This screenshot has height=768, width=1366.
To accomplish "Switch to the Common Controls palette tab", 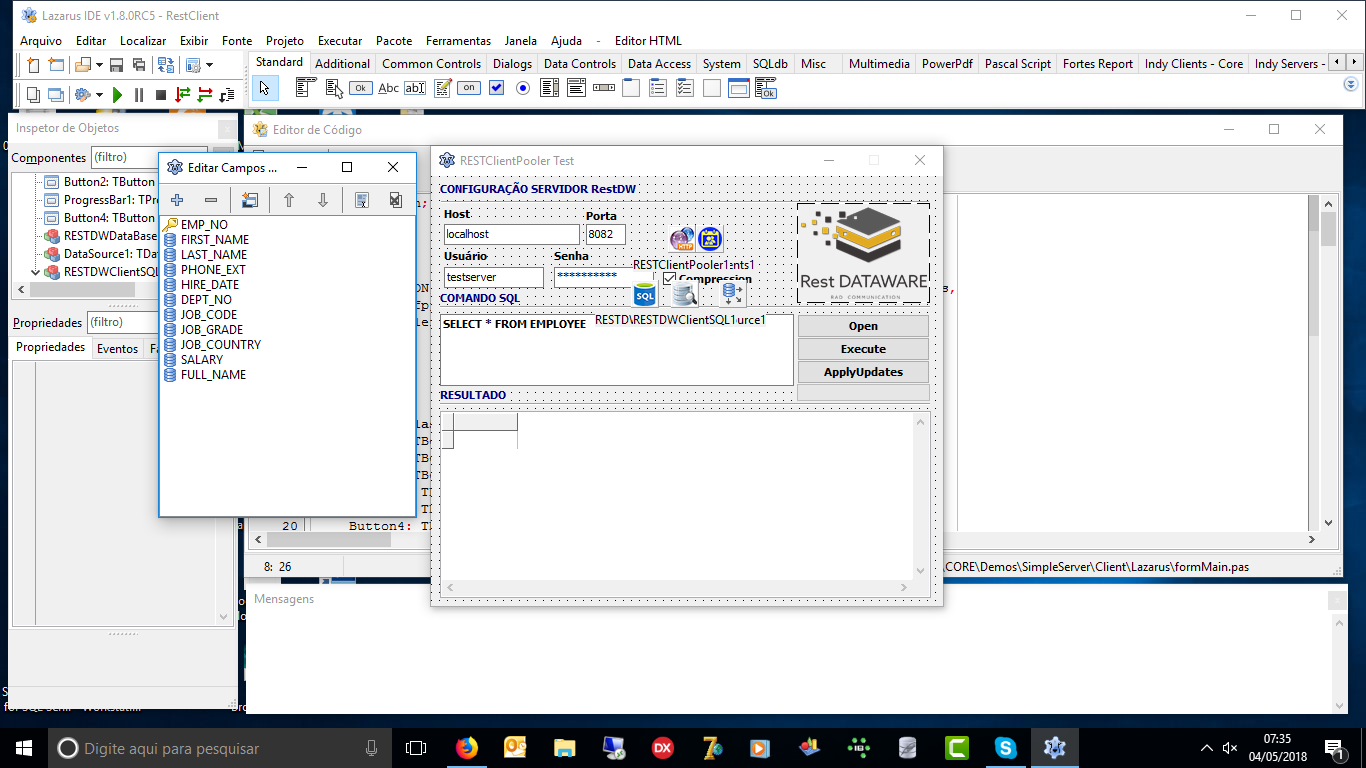I will click(x=431, y=63).
